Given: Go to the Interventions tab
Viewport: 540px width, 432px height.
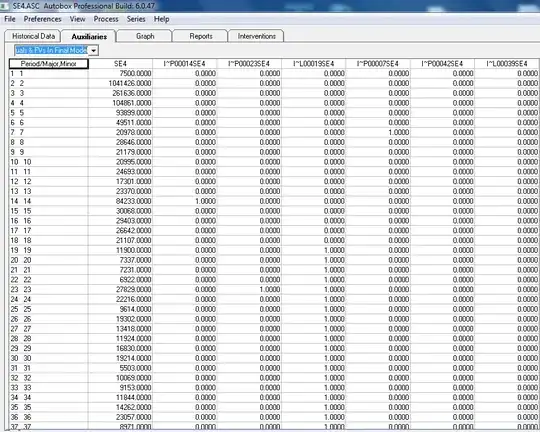Looking at the screenshot, I should click(257, 36).
